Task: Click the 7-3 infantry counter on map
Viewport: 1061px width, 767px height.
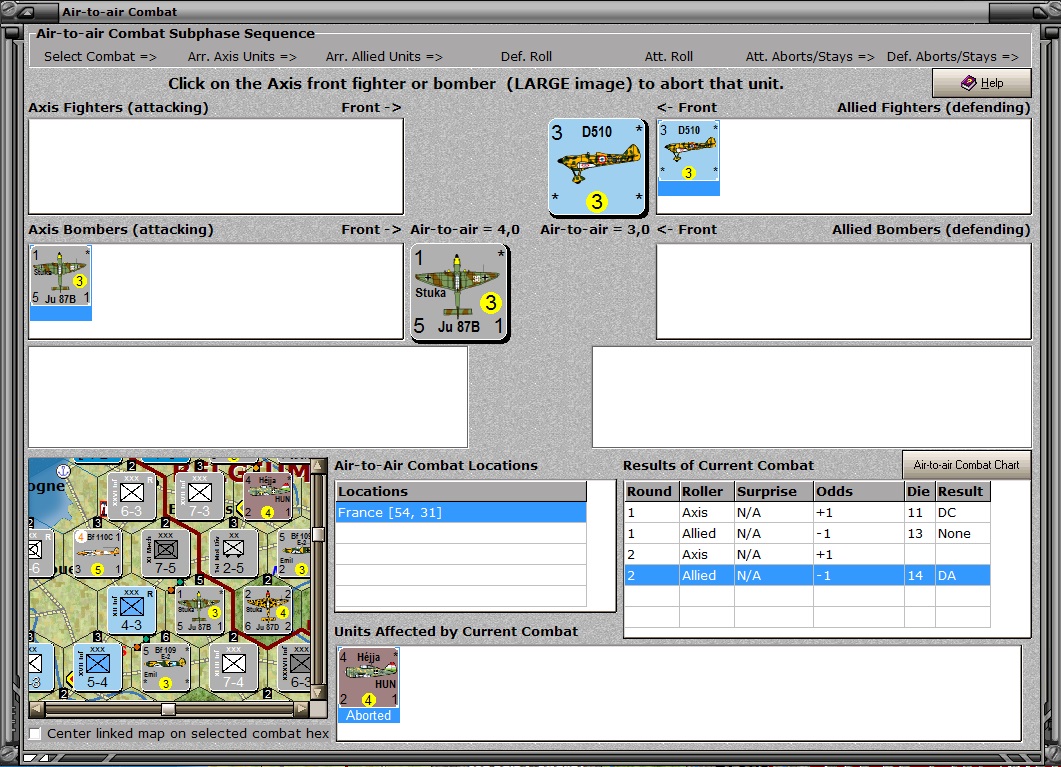Action: [x=200, y=497]
